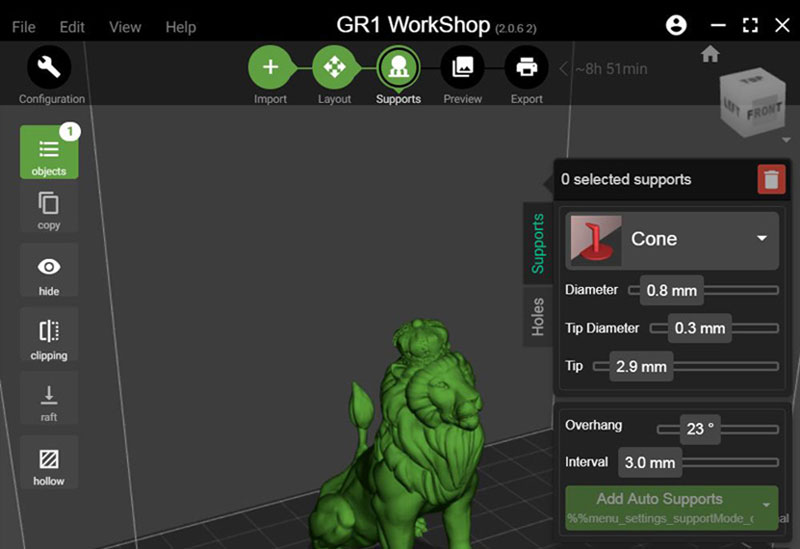Switch to the Holes tab
The image size is (800, 549).
[x=538, y=316]
